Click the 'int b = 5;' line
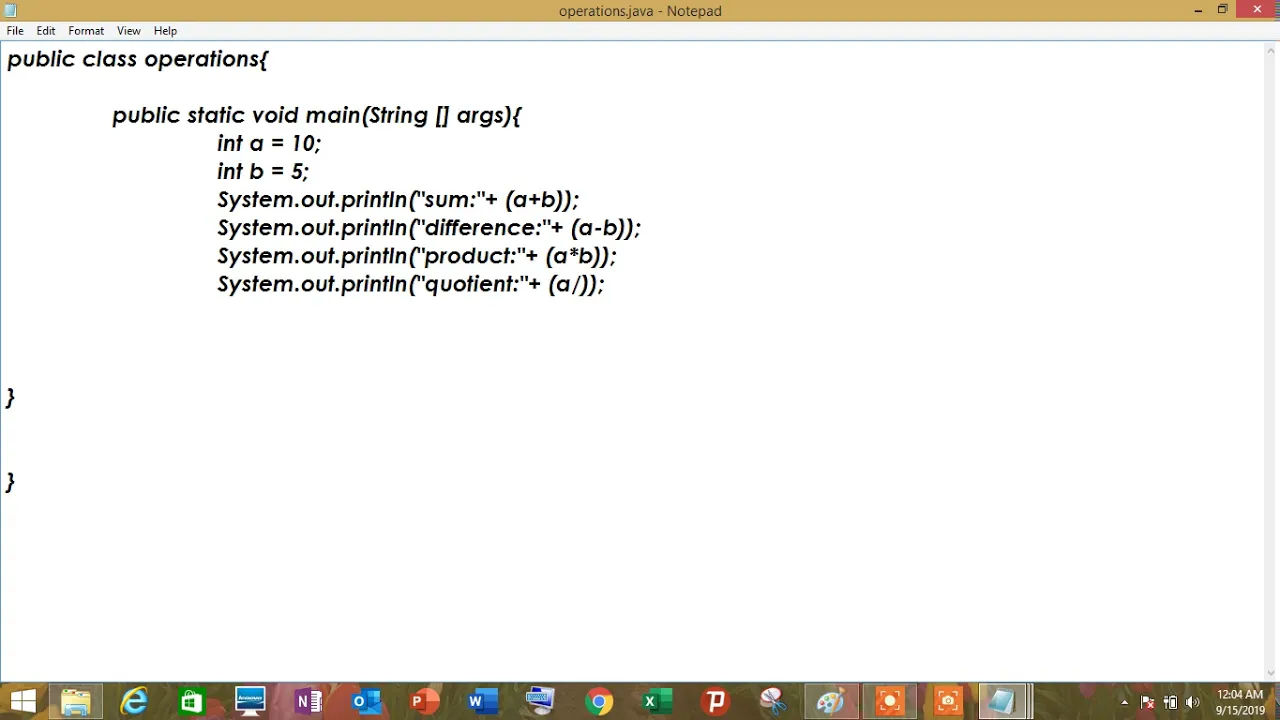This screenshot has height=720, width=1280. tap(263, 172)
